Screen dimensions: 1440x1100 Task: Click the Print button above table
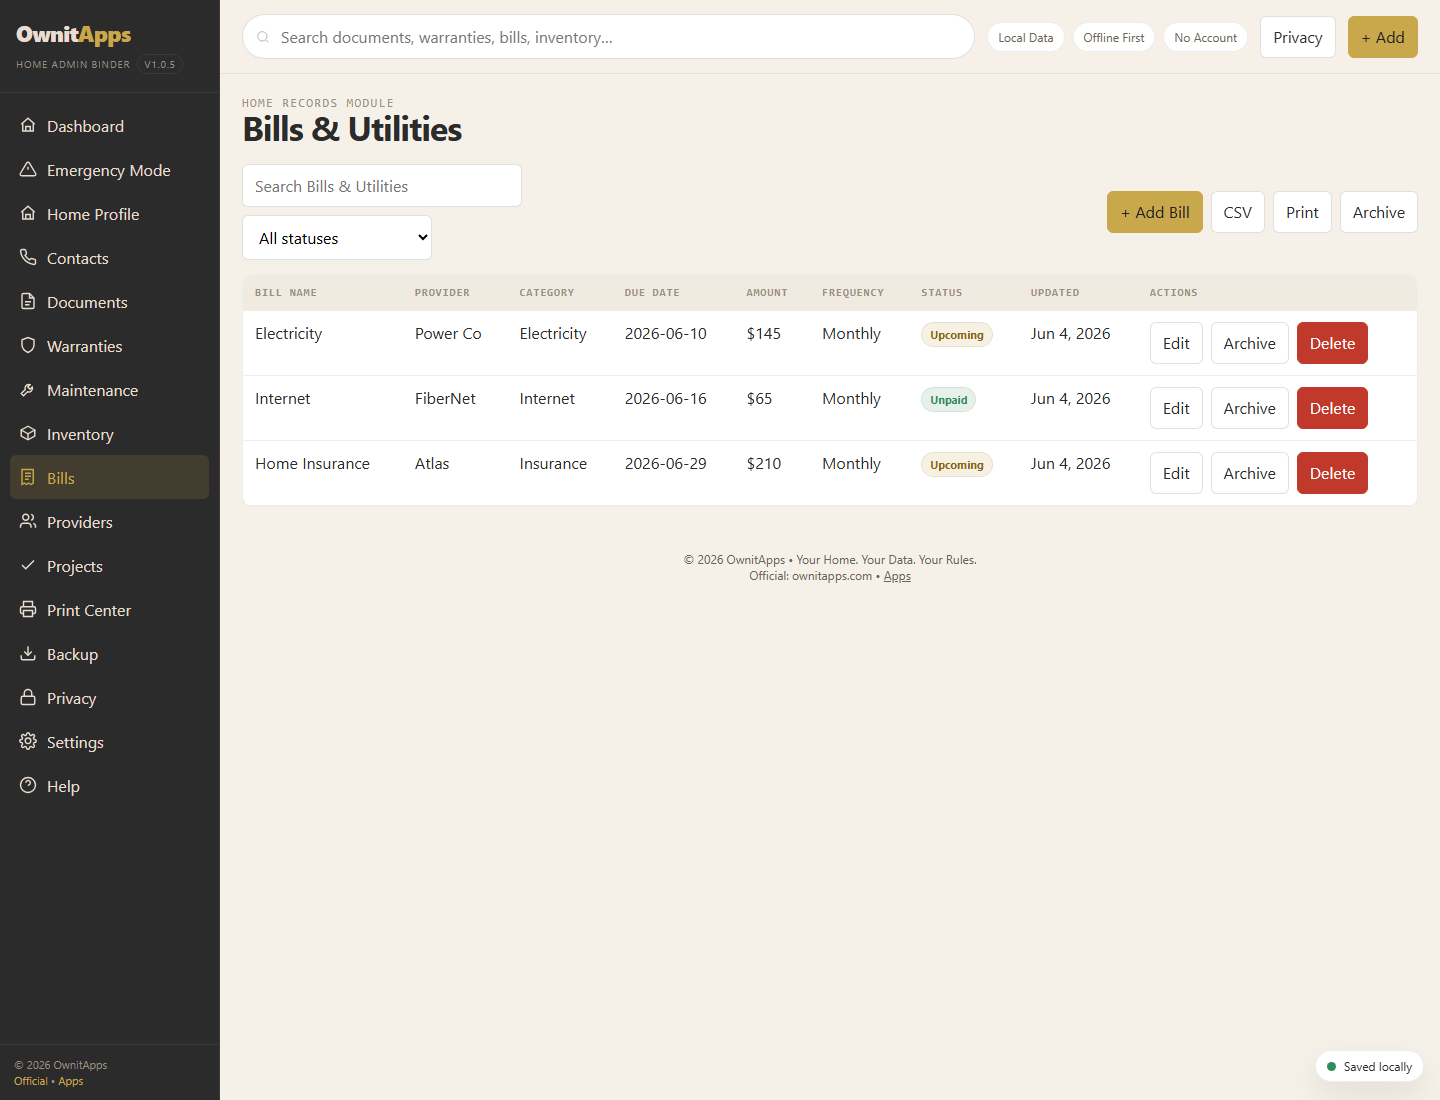click(x=1302, y=212)
